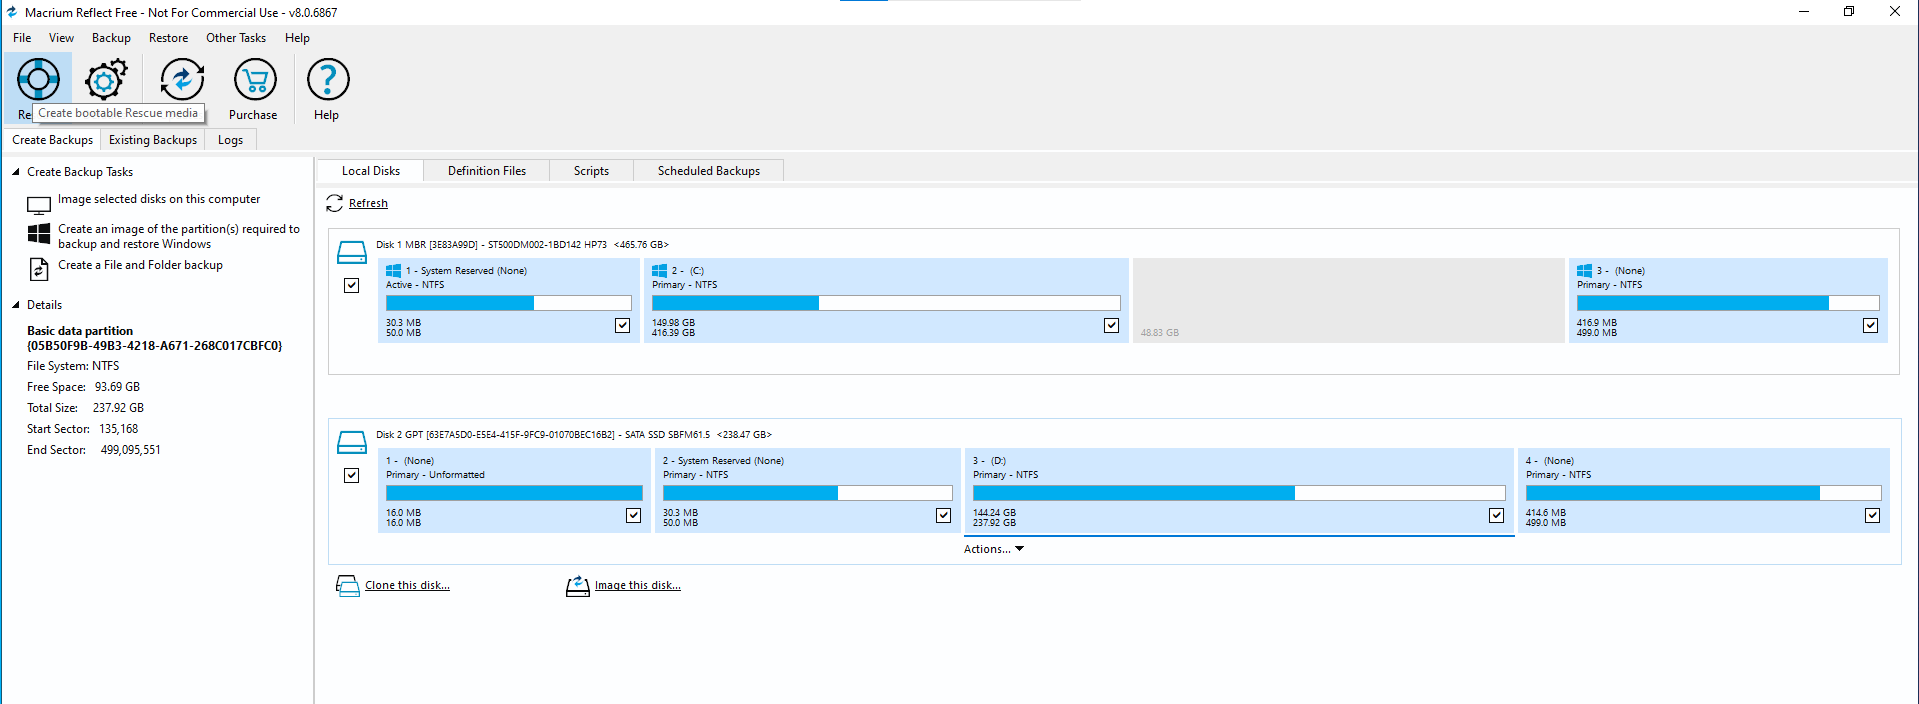Select the Create Backups tab
Screen dimensions: 1919x704
coord(53,140)
